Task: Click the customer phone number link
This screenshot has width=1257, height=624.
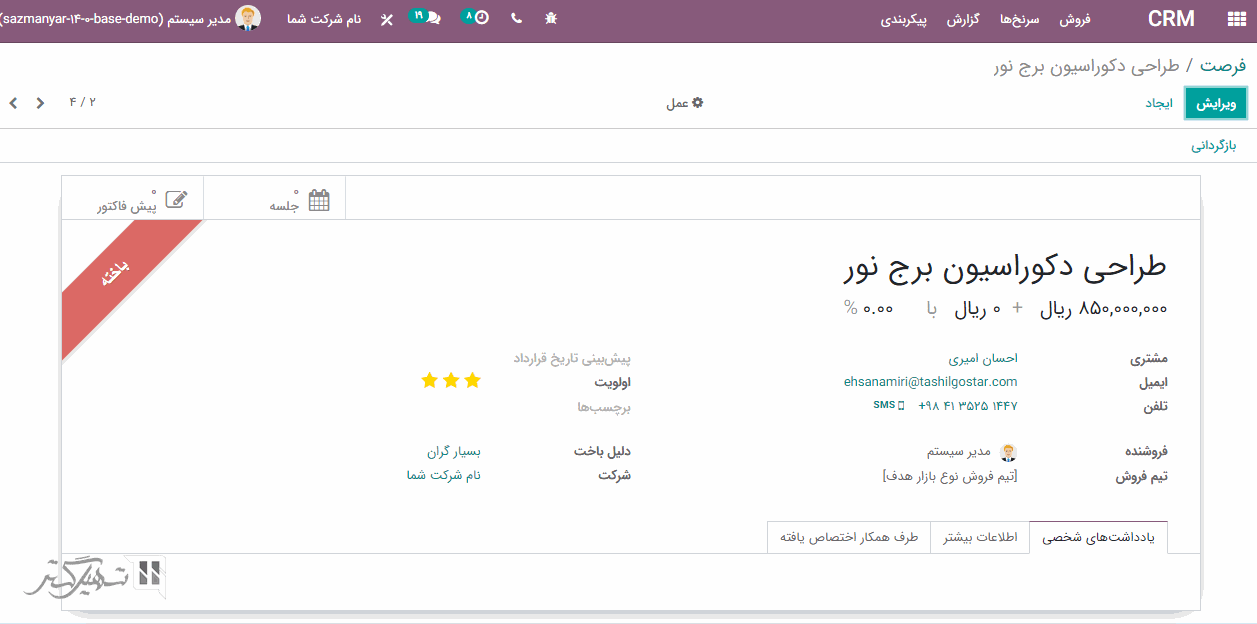Action: (967, 406)
